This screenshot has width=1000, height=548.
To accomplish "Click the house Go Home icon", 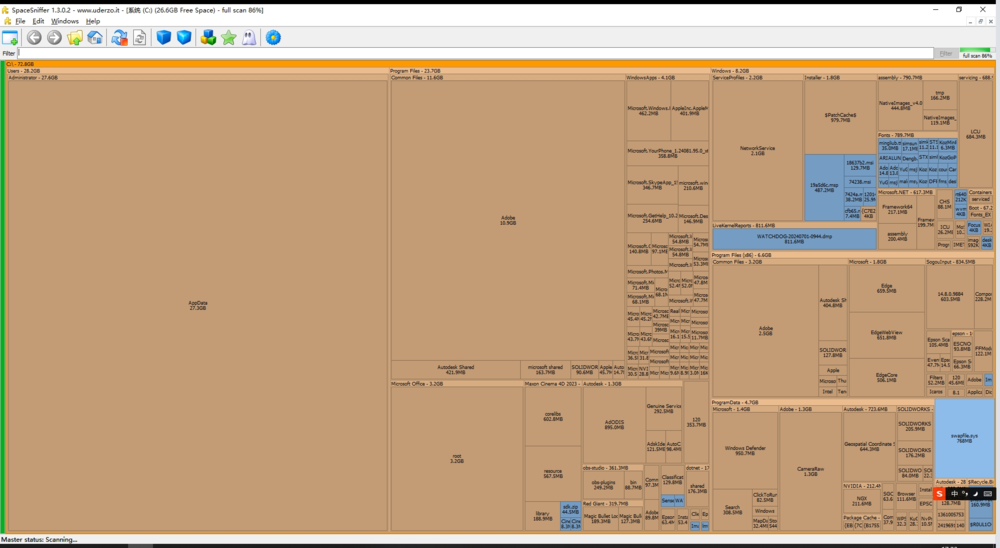I will coord(95,38).
